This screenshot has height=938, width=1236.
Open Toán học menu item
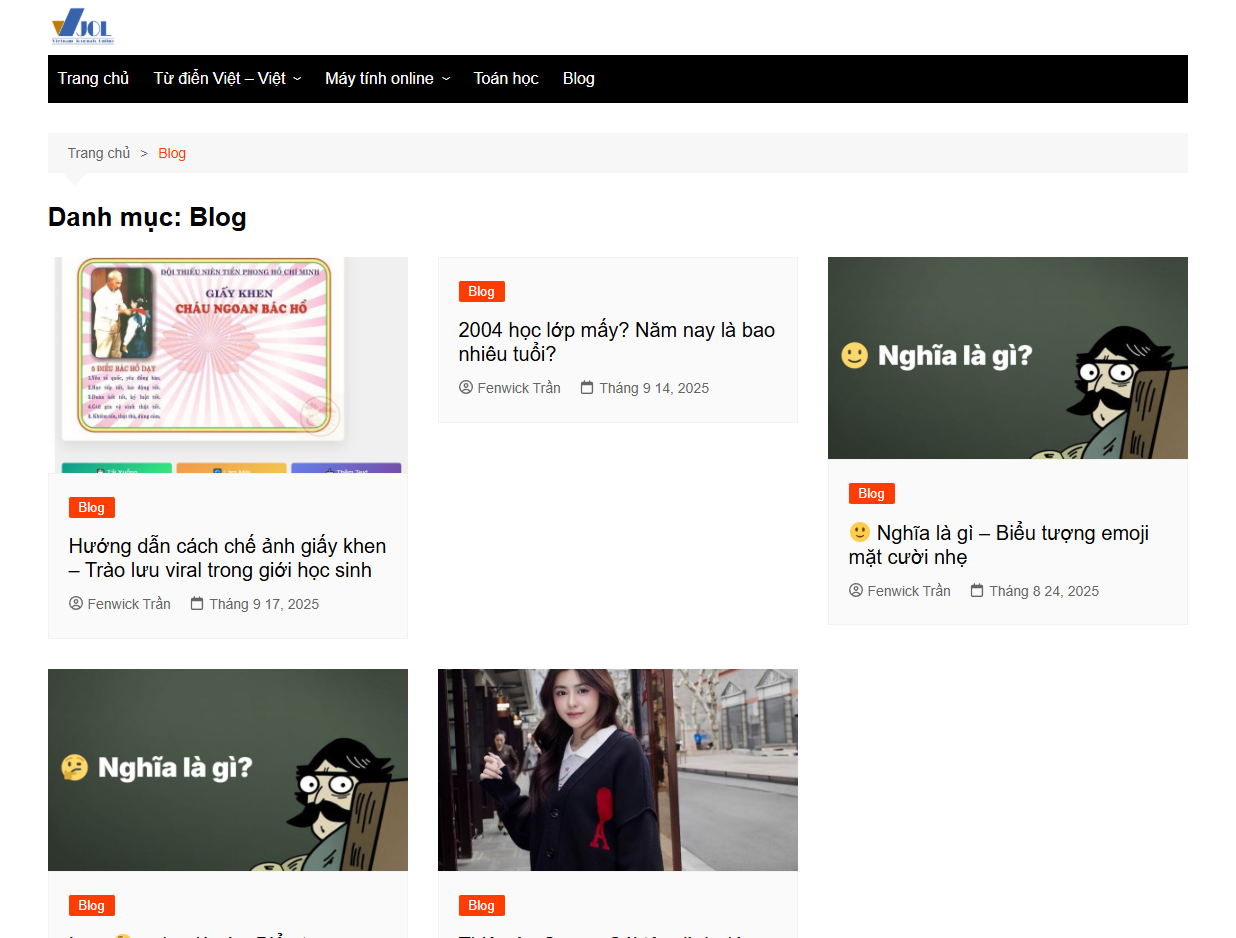(x=506, y=79)
